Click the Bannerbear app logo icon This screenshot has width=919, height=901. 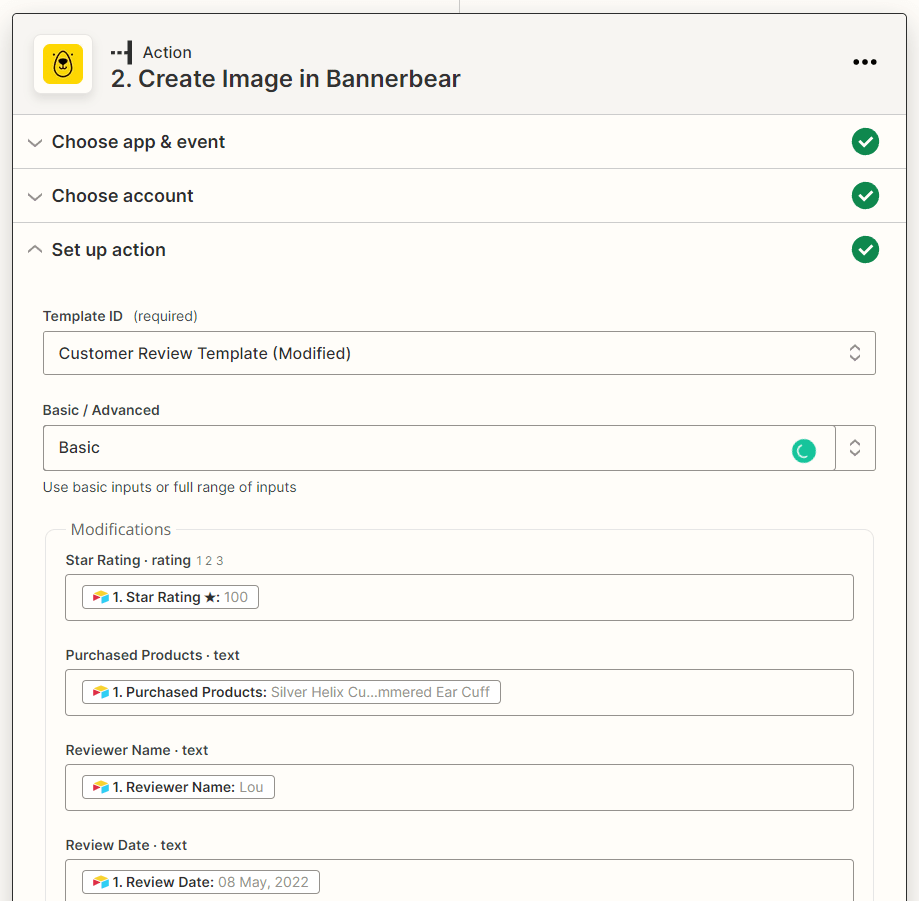pos(63,64)
